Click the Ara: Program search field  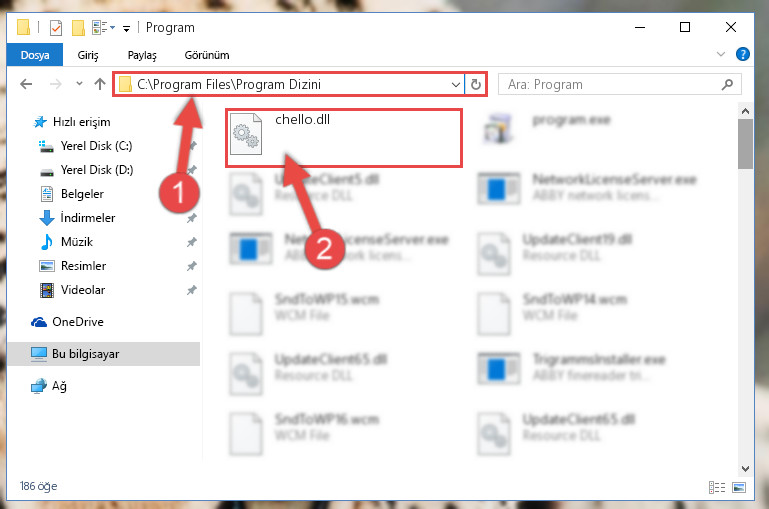tap(611, 84)
